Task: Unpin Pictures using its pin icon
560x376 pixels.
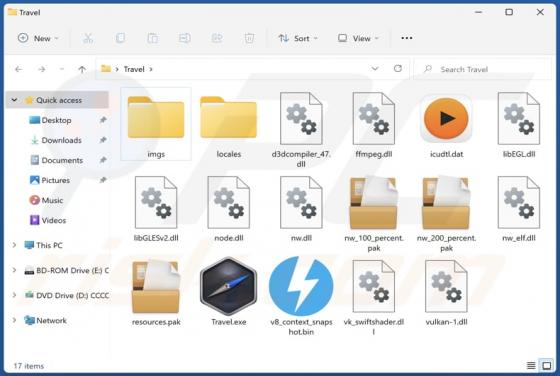Action: click(103, 180)
